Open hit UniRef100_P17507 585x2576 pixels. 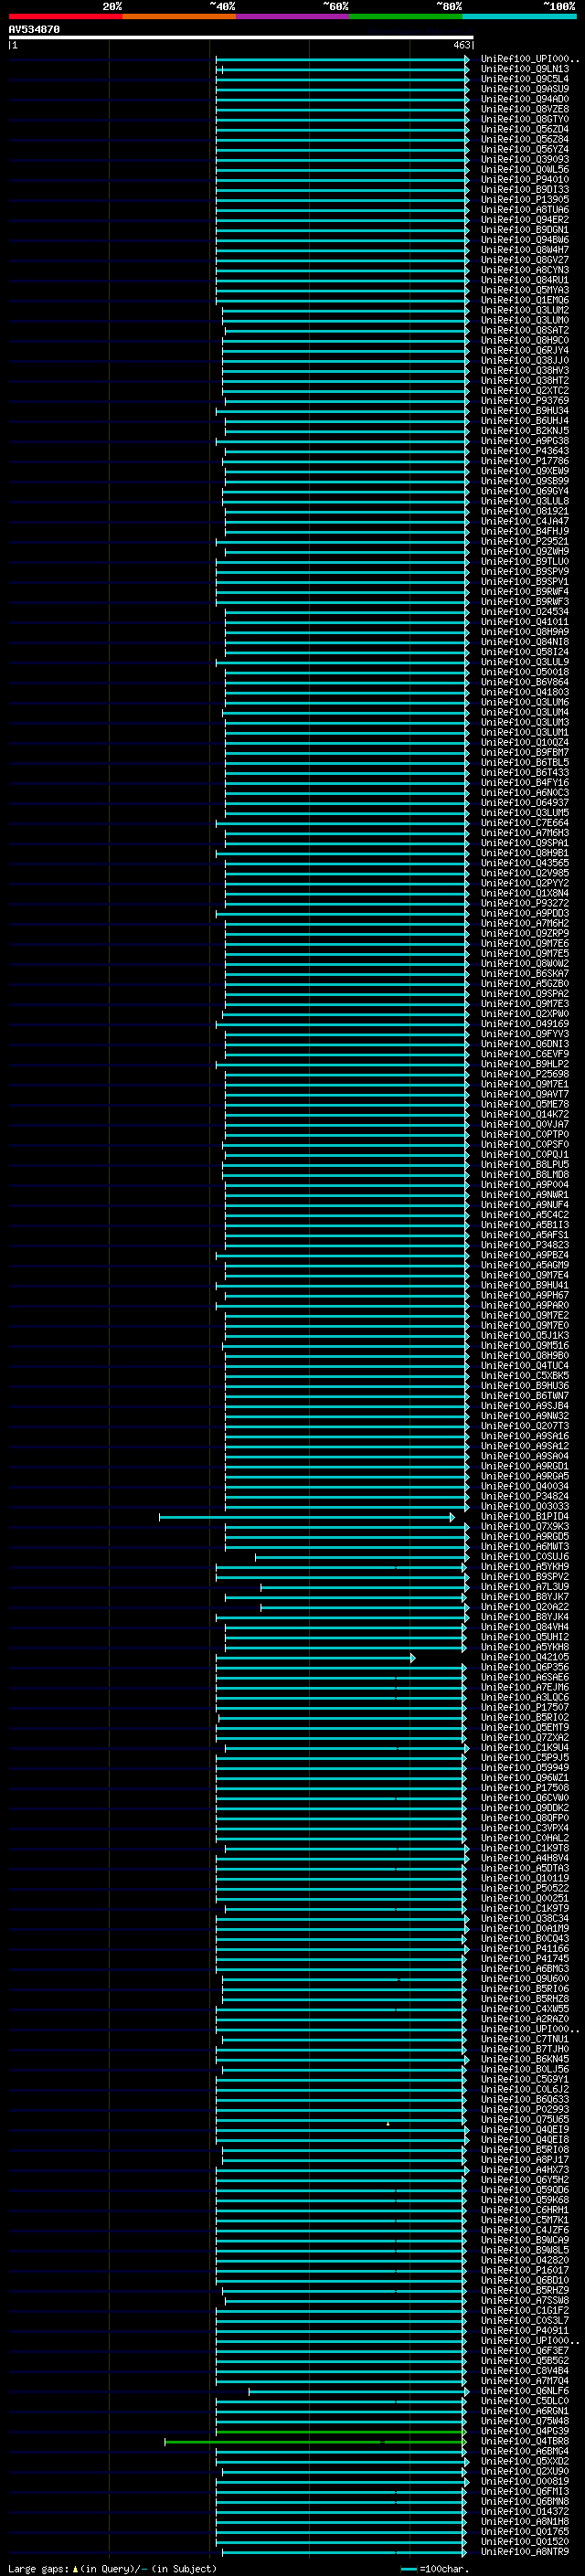point(525,1708)
